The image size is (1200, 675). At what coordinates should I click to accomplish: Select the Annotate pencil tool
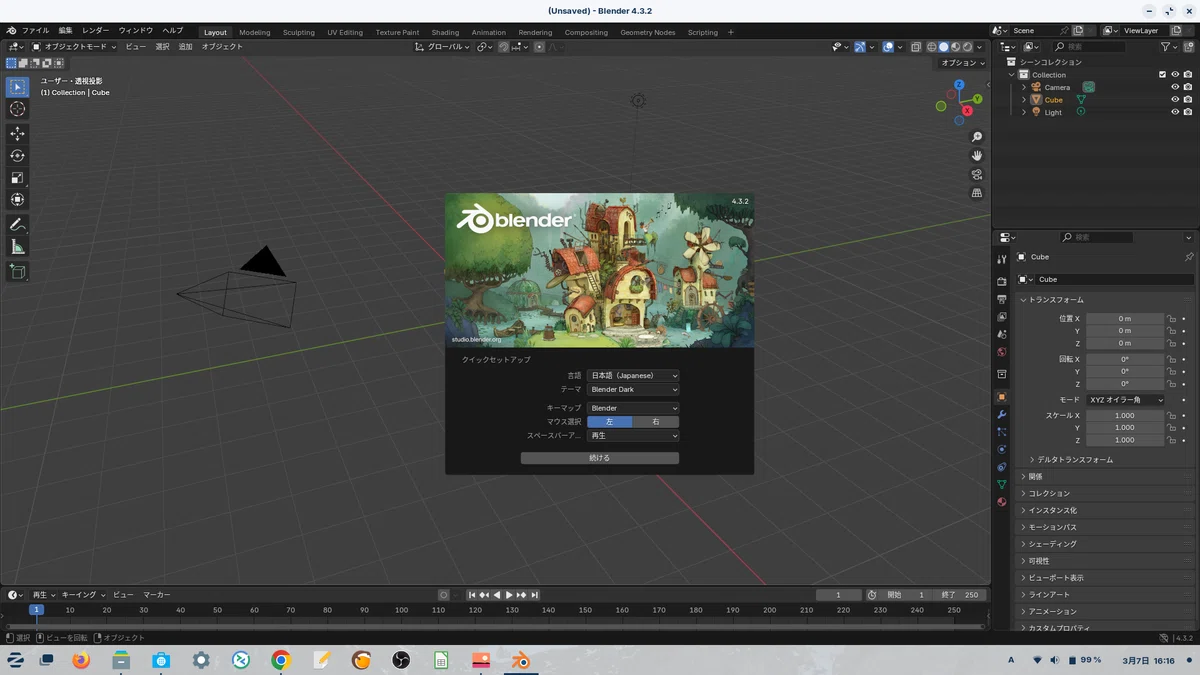(17, 225)
